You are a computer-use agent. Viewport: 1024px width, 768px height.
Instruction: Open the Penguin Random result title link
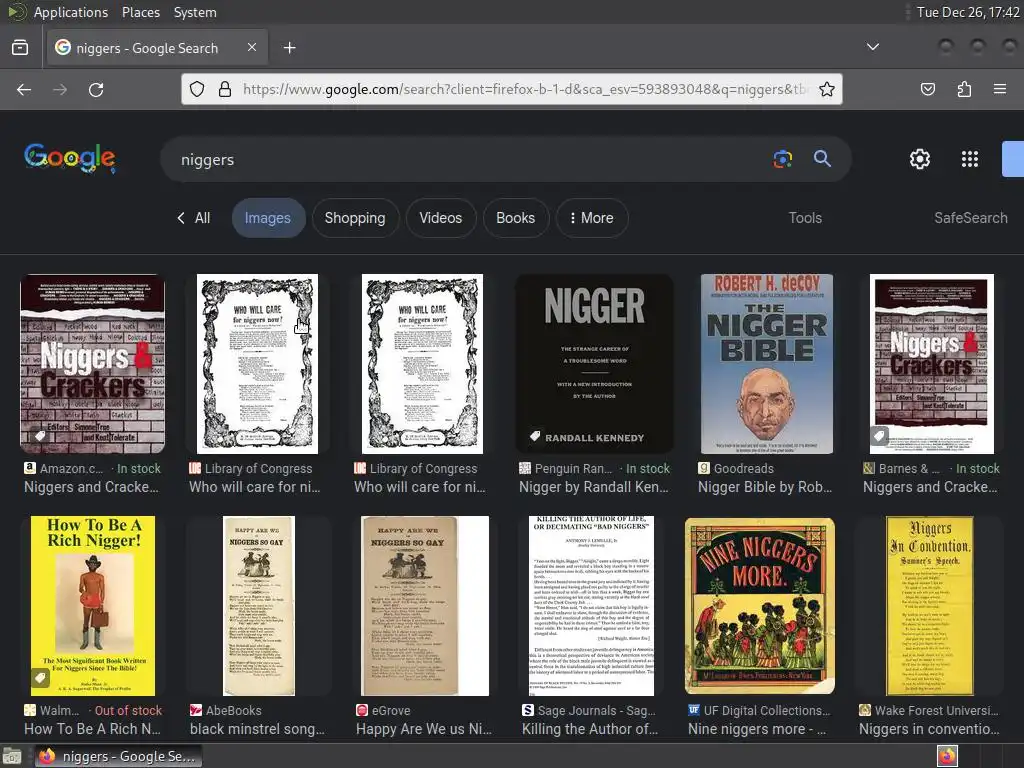(x=594, y=487)
